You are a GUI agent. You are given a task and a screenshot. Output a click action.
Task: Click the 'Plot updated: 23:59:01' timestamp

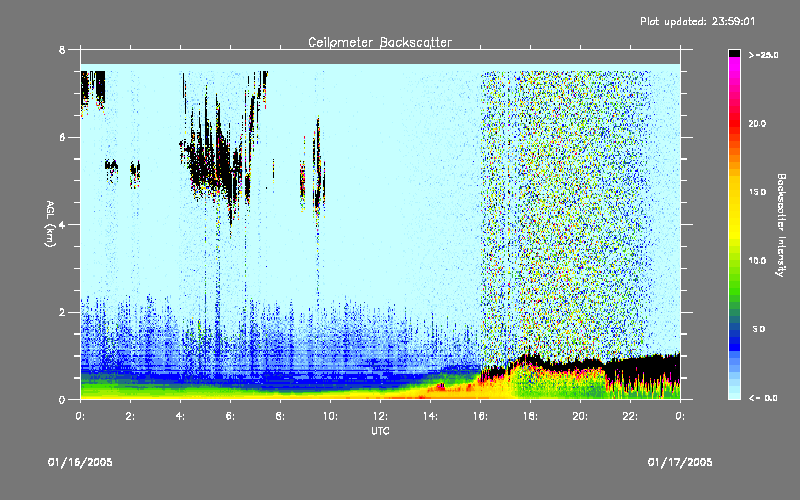click(697, 21)
